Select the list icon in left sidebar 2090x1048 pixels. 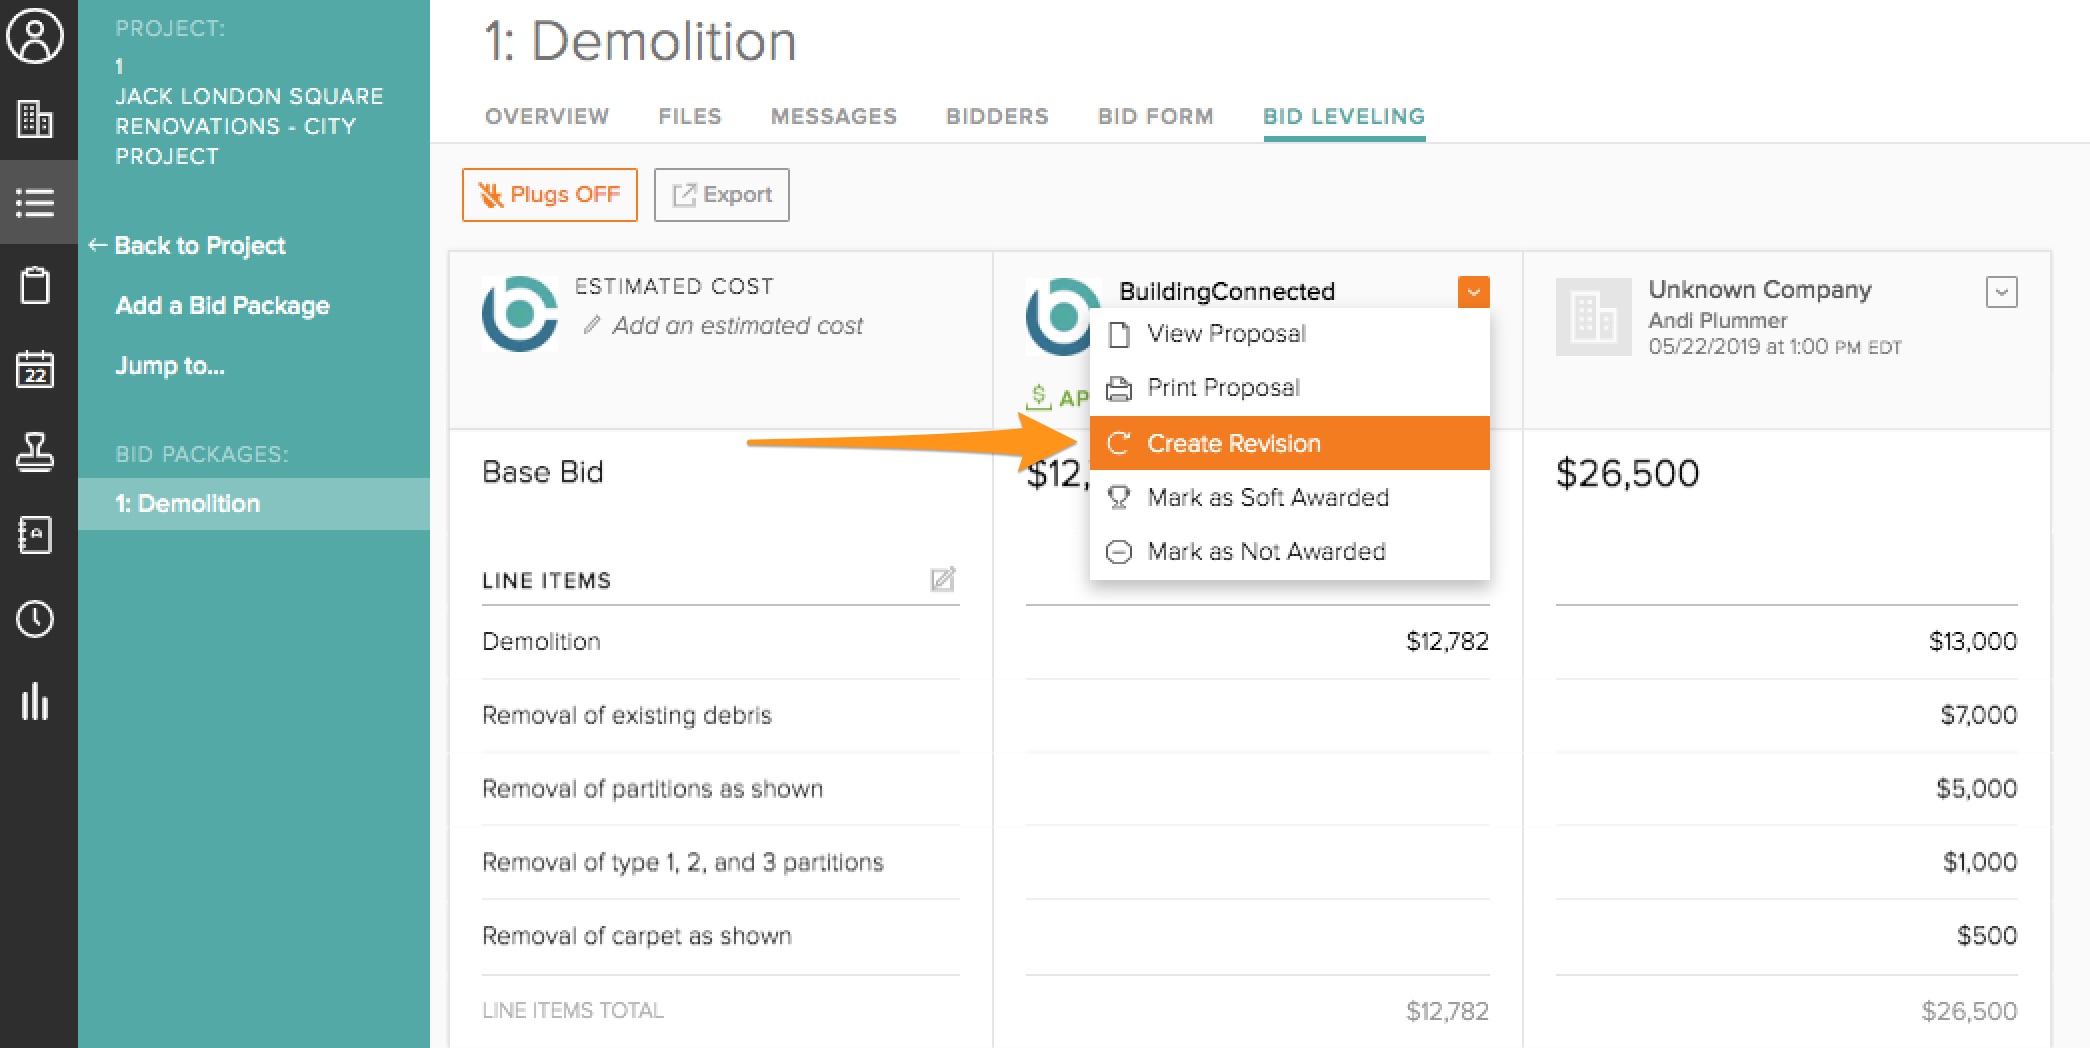[x=36, y=203]
